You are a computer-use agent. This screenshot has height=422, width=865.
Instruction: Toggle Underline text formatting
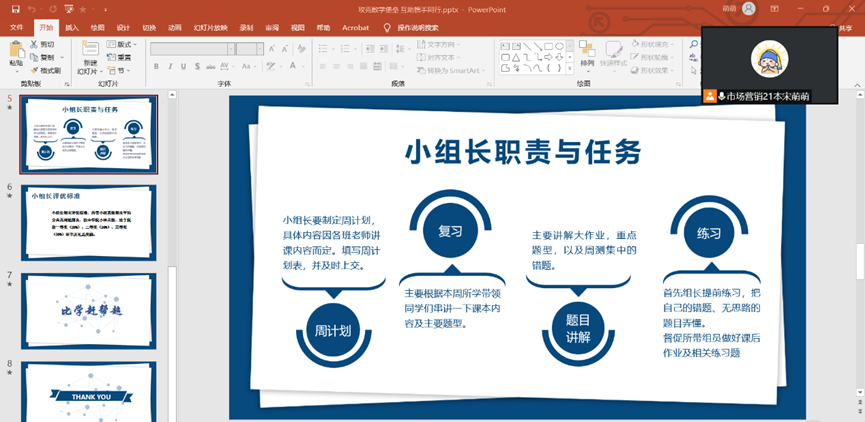point(184,67)
